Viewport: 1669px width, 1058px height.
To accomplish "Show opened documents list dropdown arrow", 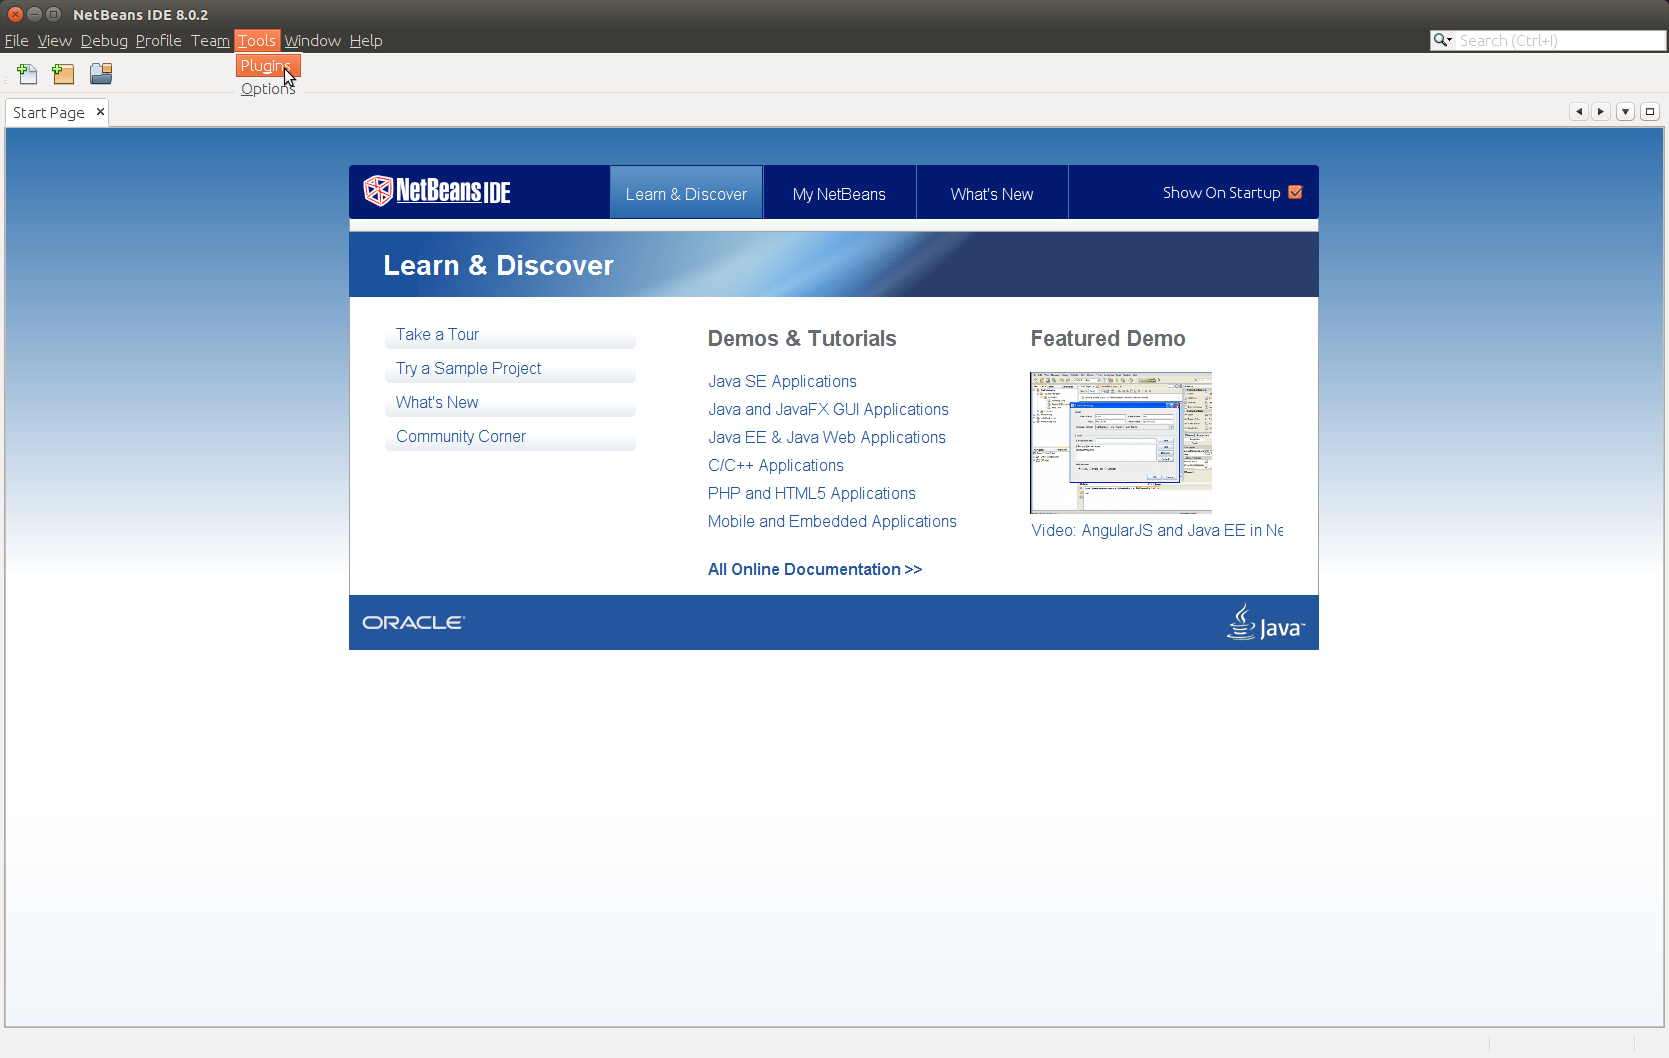I will (1626, 112).
